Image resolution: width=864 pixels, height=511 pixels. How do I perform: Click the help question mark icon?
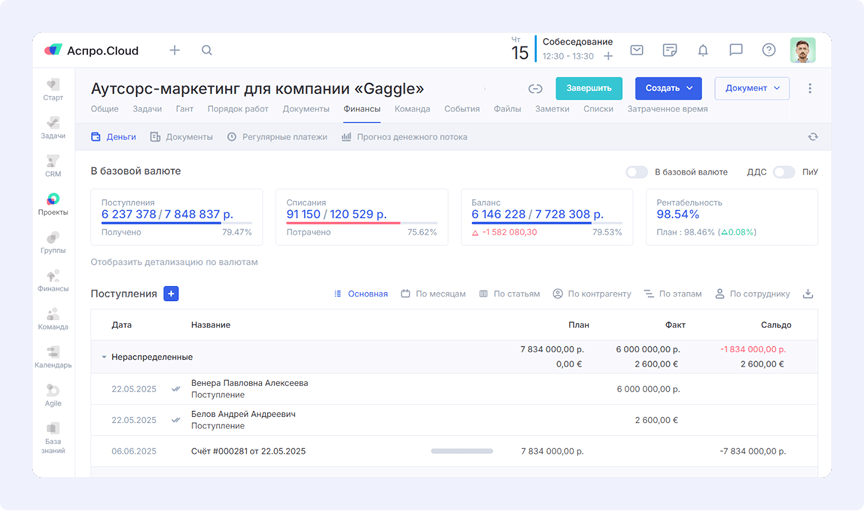769,50
